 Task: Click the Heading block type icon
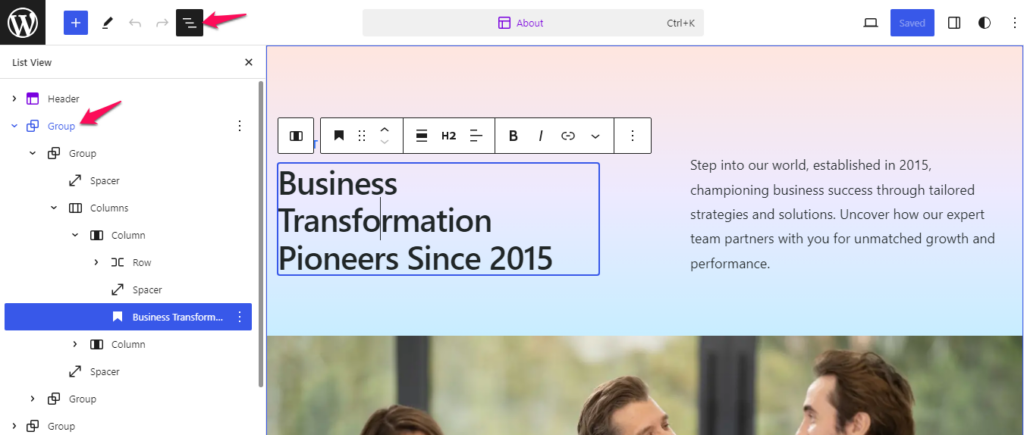tap(339, 135)
